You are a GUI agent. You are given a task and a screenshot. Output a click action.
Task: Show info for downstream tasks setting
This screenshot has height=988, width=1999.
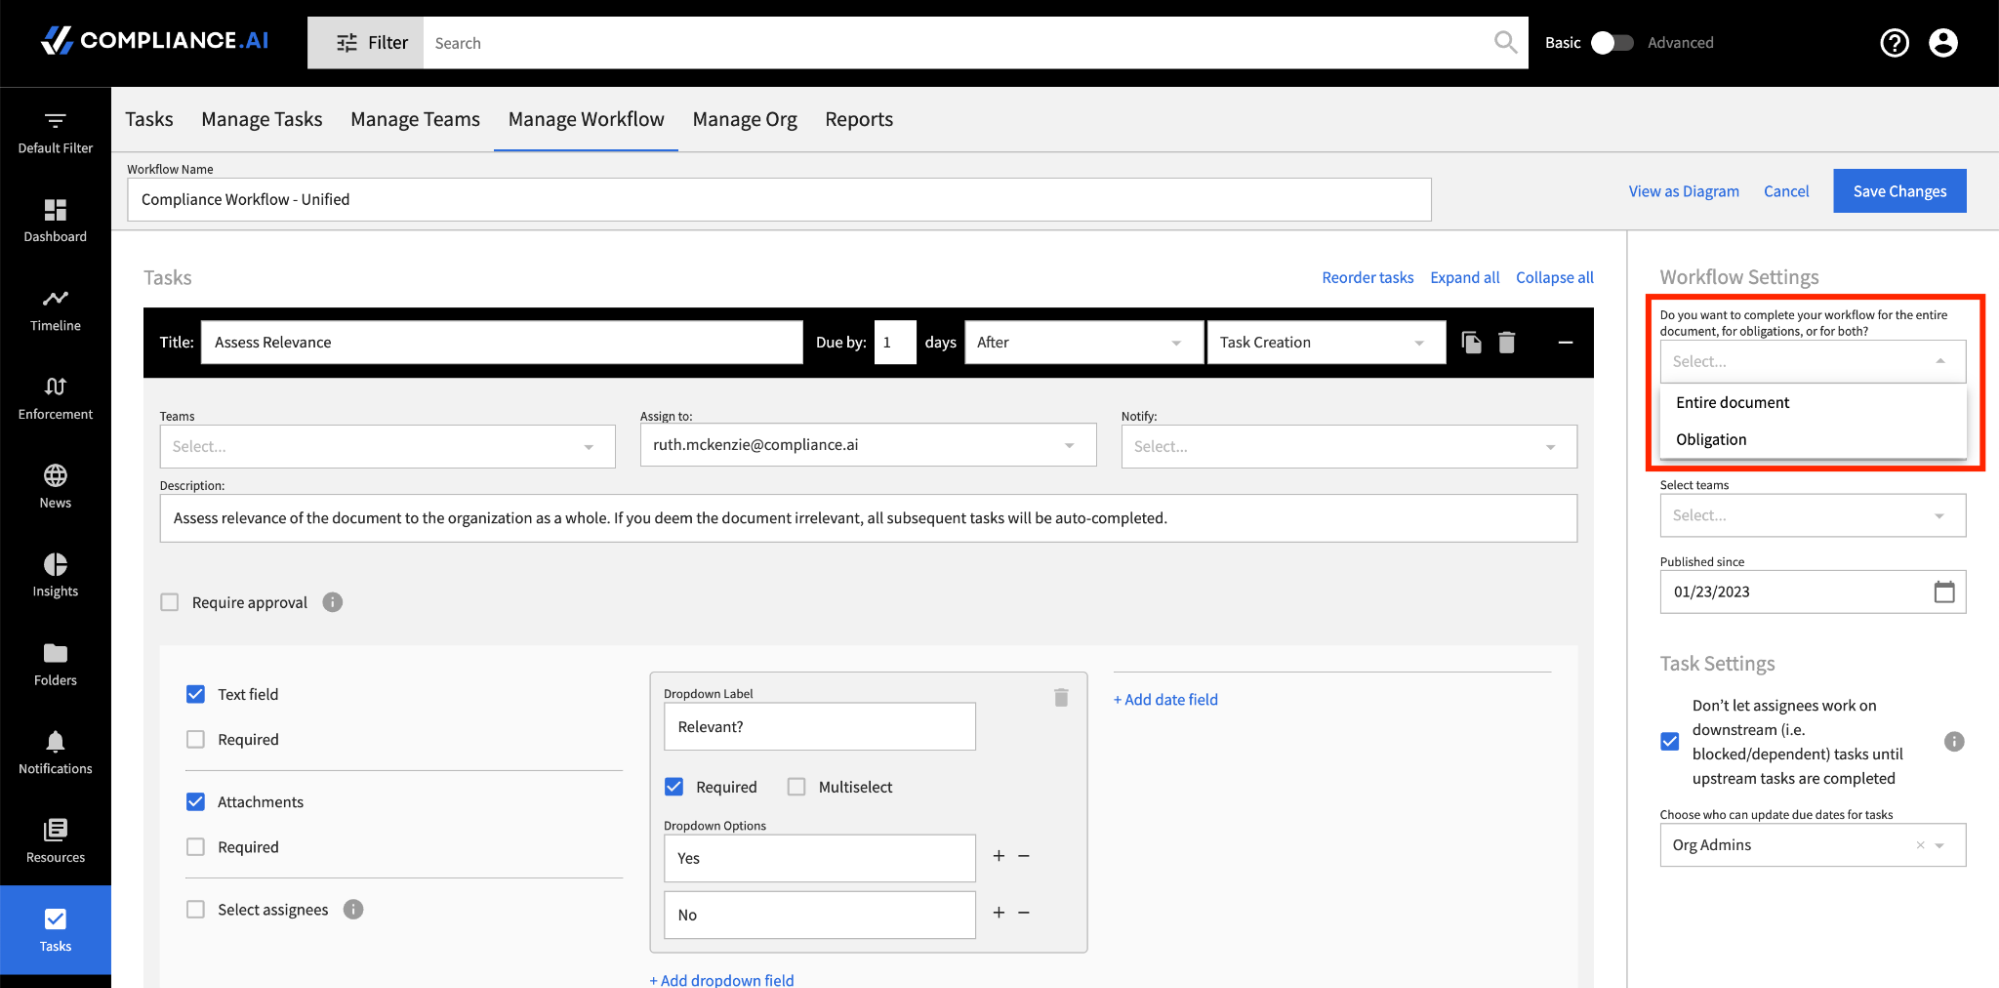tap(1954, 741)
